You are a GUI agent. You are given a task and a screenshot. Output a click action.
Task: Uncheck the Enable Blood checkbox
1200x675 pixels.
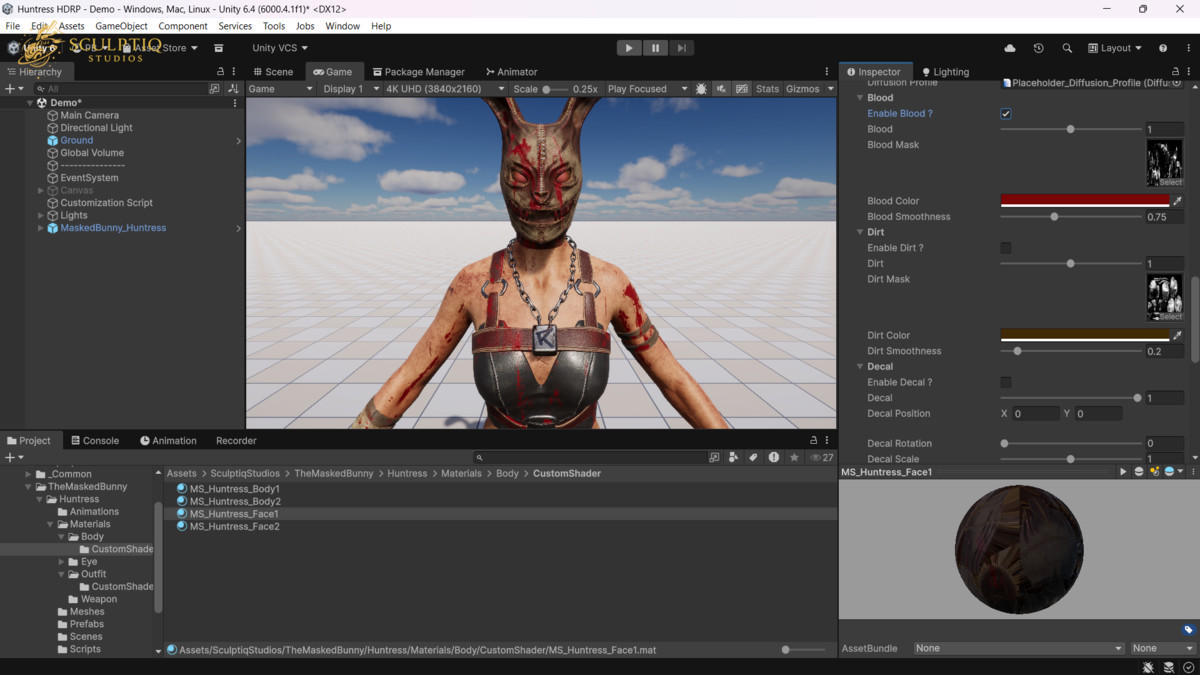click(x=1006, y=114)
